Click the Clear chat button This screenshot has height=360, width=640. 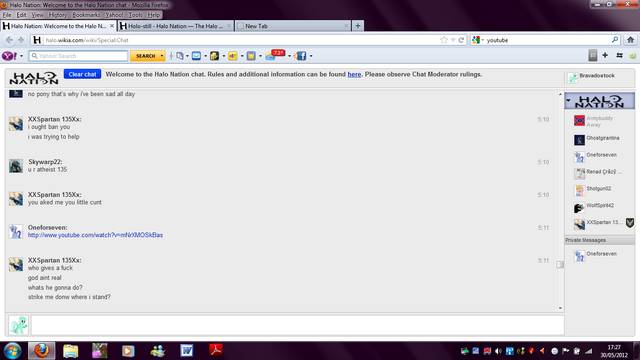coord(82,74)
